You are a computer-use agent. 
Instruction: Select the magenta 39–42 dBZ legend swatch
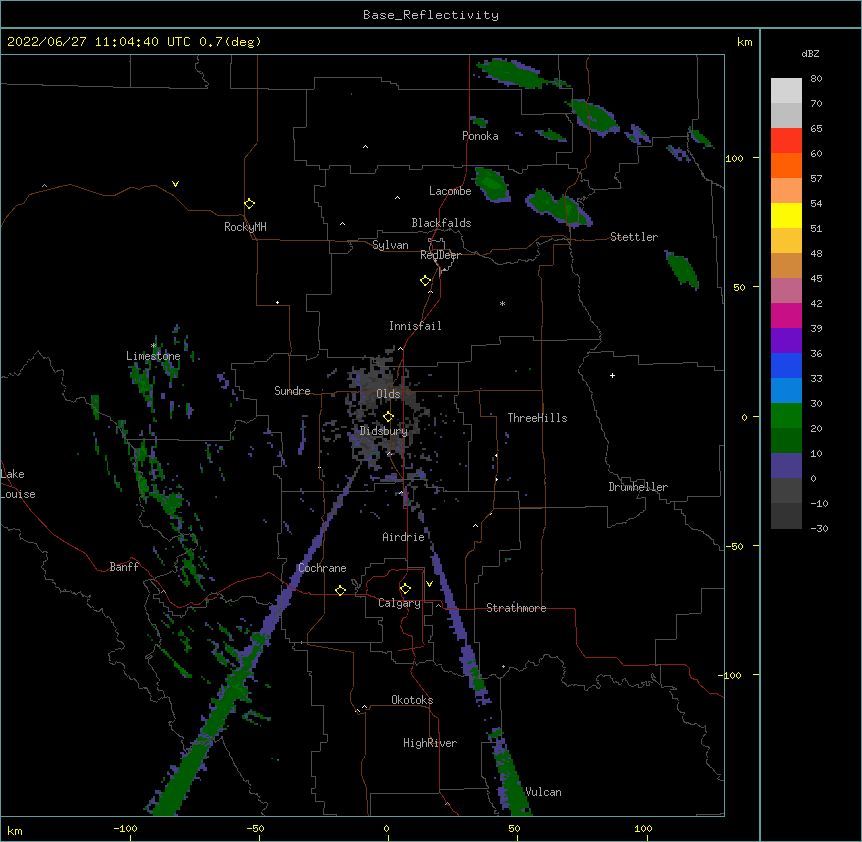point(786,315)
